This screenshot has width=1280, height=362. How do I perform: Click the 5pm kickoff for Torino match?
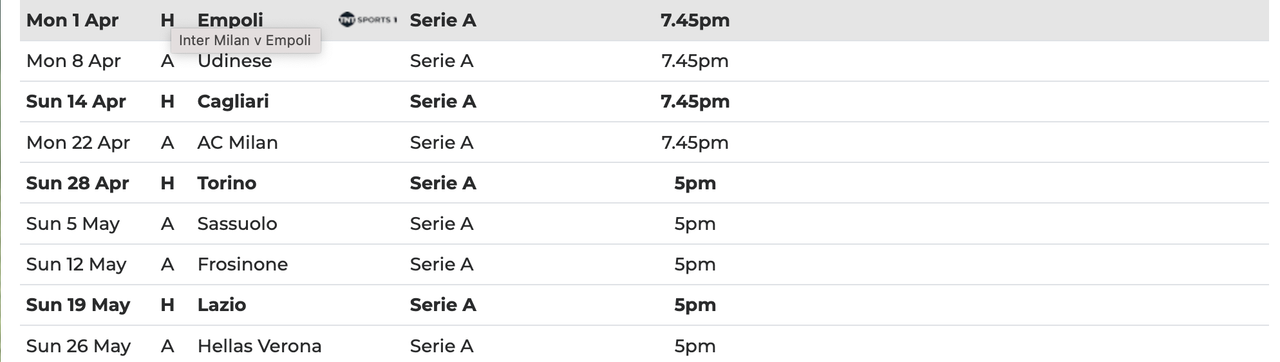(695, 183)
